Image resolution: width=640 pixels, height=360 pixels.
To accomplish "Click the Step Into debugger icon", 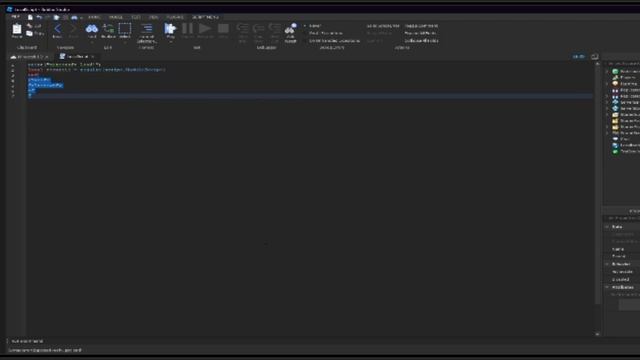I will click(x=242, y=28).
